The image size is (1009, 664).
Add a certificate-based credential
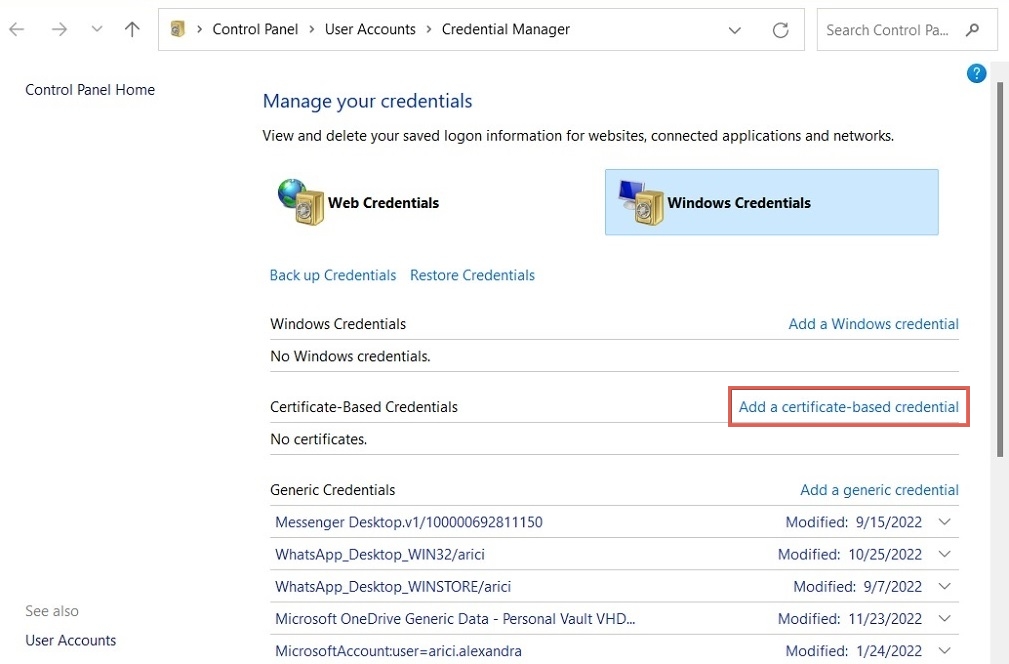[848, 407]
